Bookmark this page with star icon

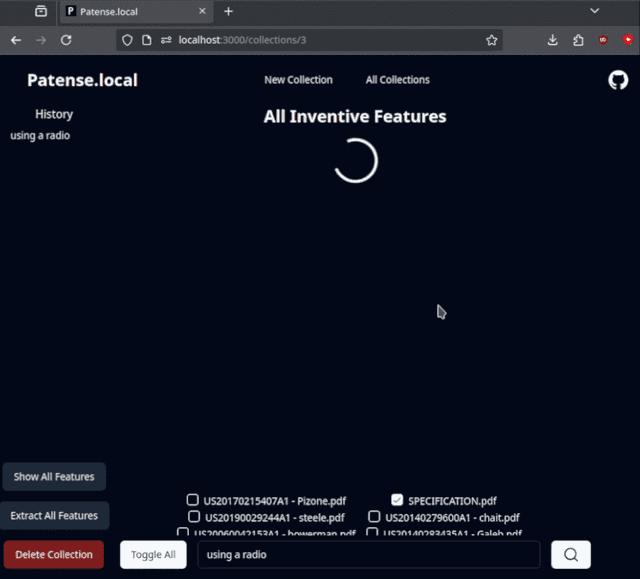[491, 40]
